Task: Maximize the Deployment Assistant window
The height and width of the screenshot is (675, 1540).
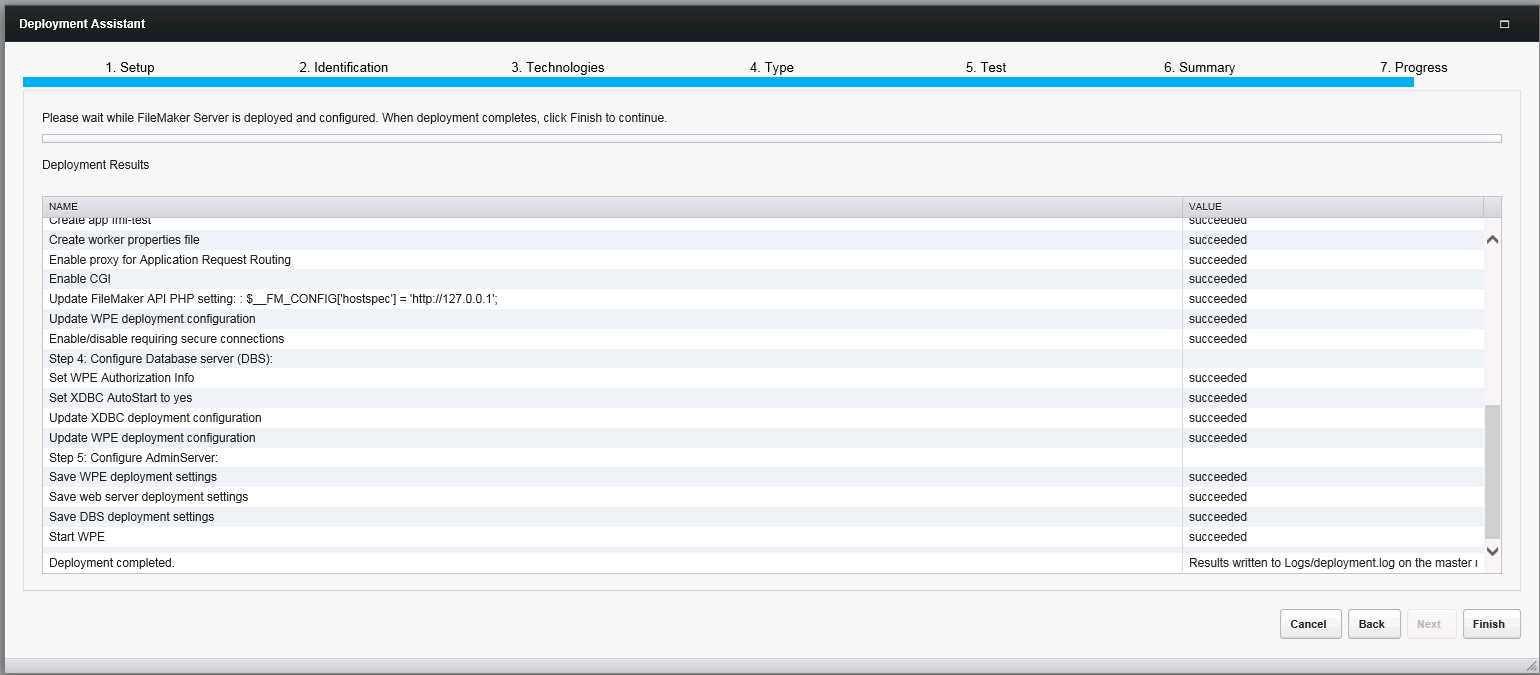Action: [x=1504, y=24]
